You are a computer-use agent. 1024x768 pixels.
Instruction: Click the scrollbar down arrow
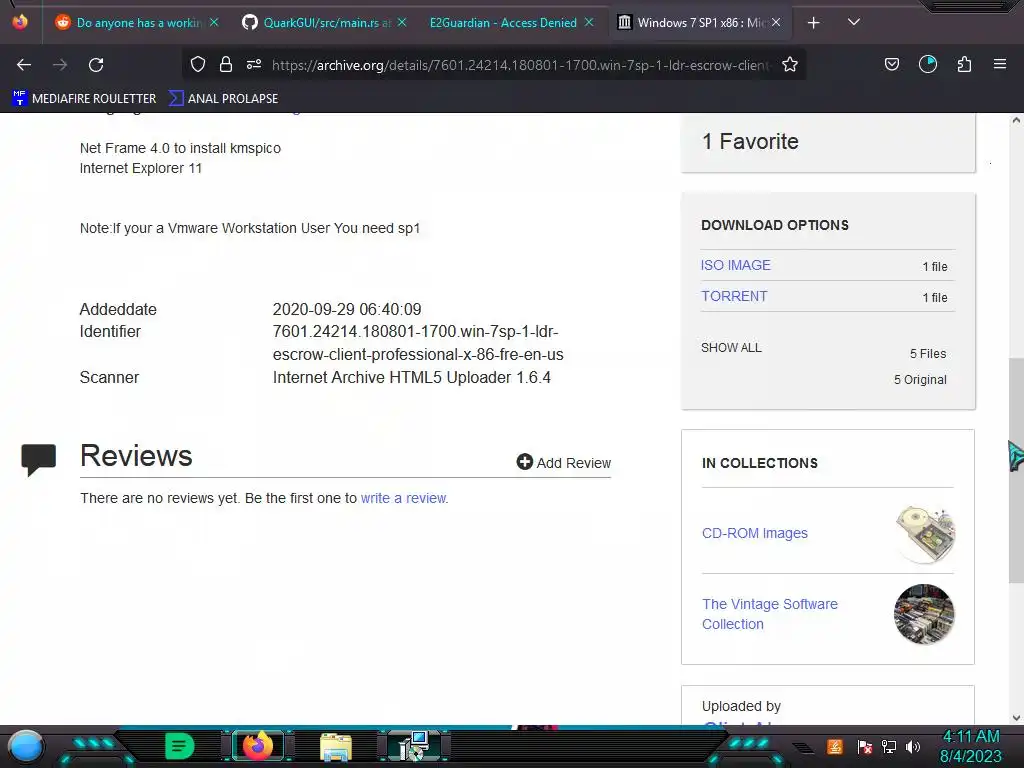pyautogui.click(x=1016, y=718)
